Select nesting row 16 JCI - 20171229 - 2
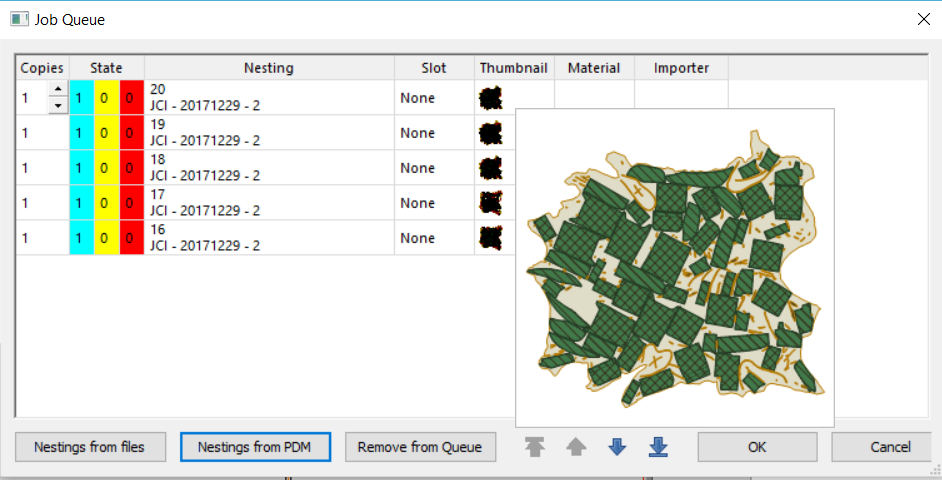 click(269, 237)
